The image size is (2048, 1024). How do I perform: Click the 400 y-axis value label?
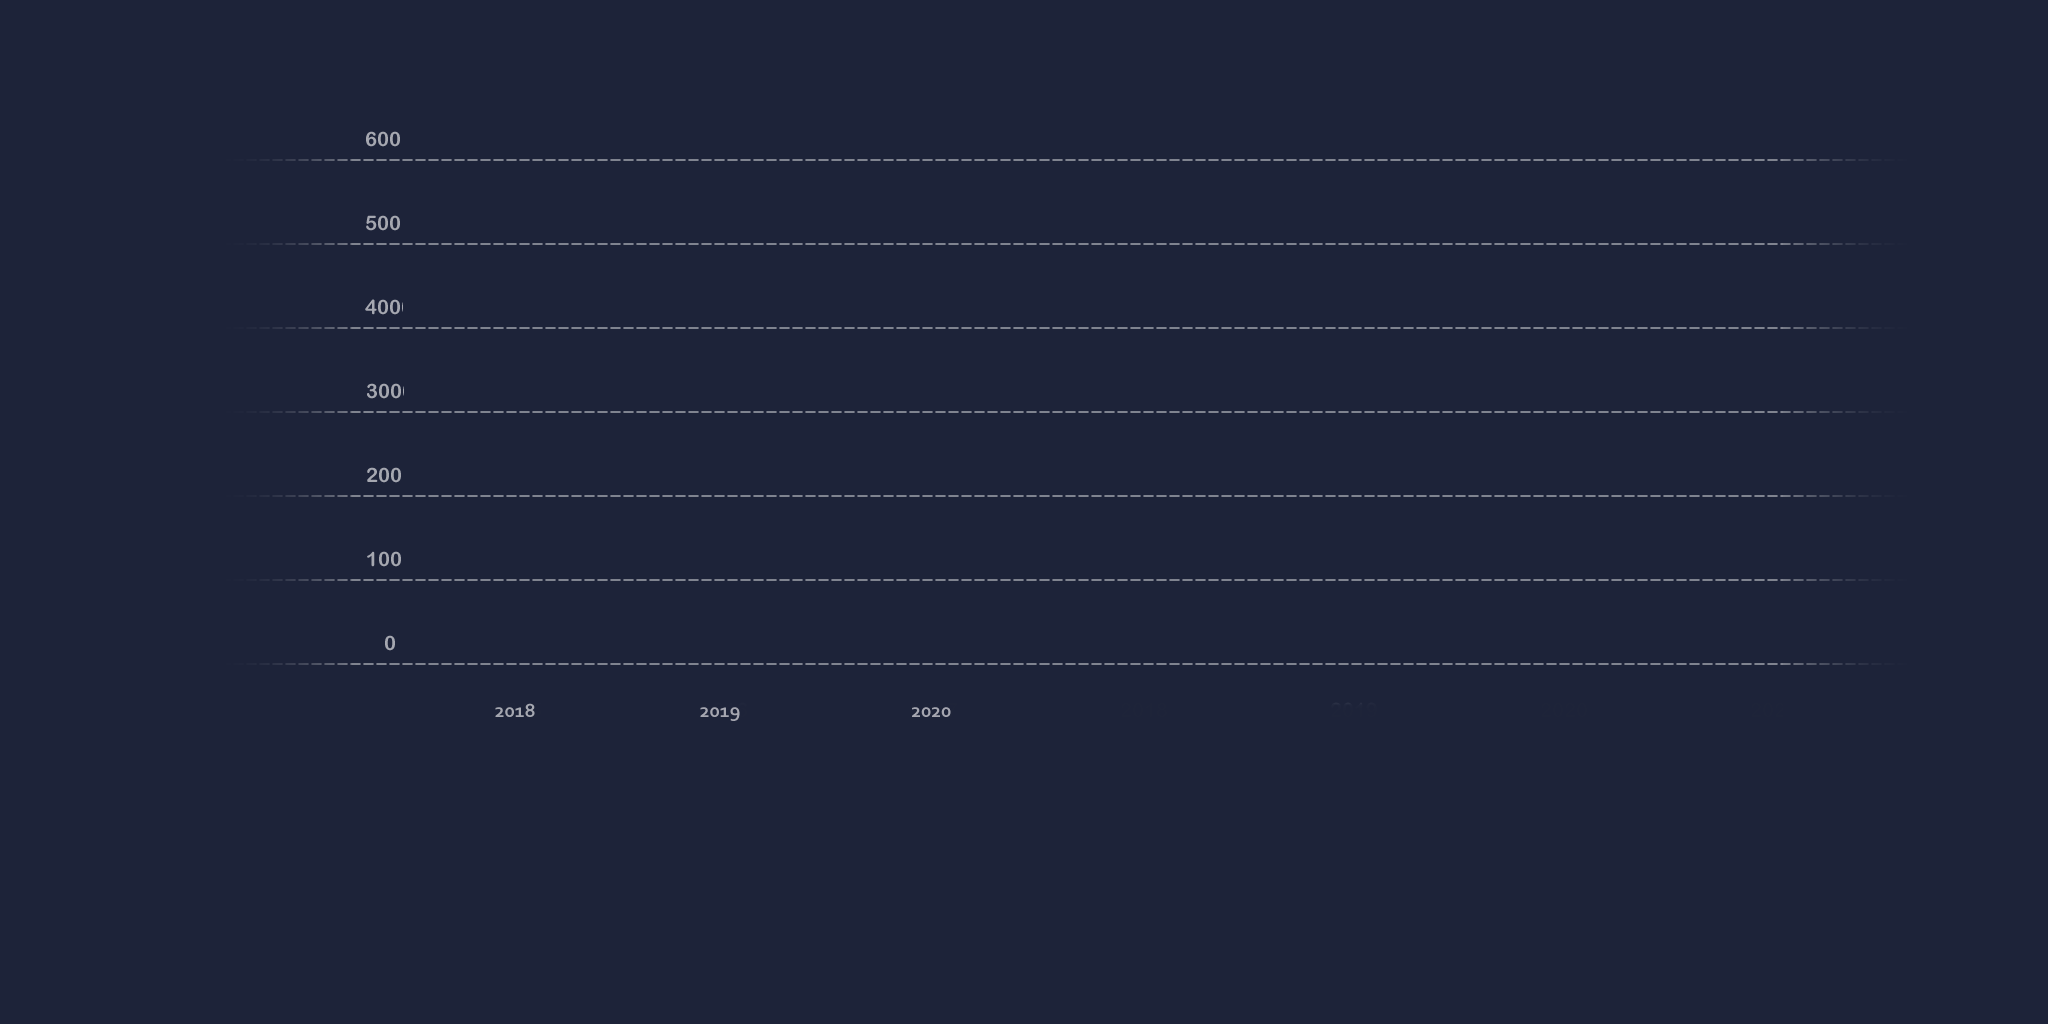point(384,308)
